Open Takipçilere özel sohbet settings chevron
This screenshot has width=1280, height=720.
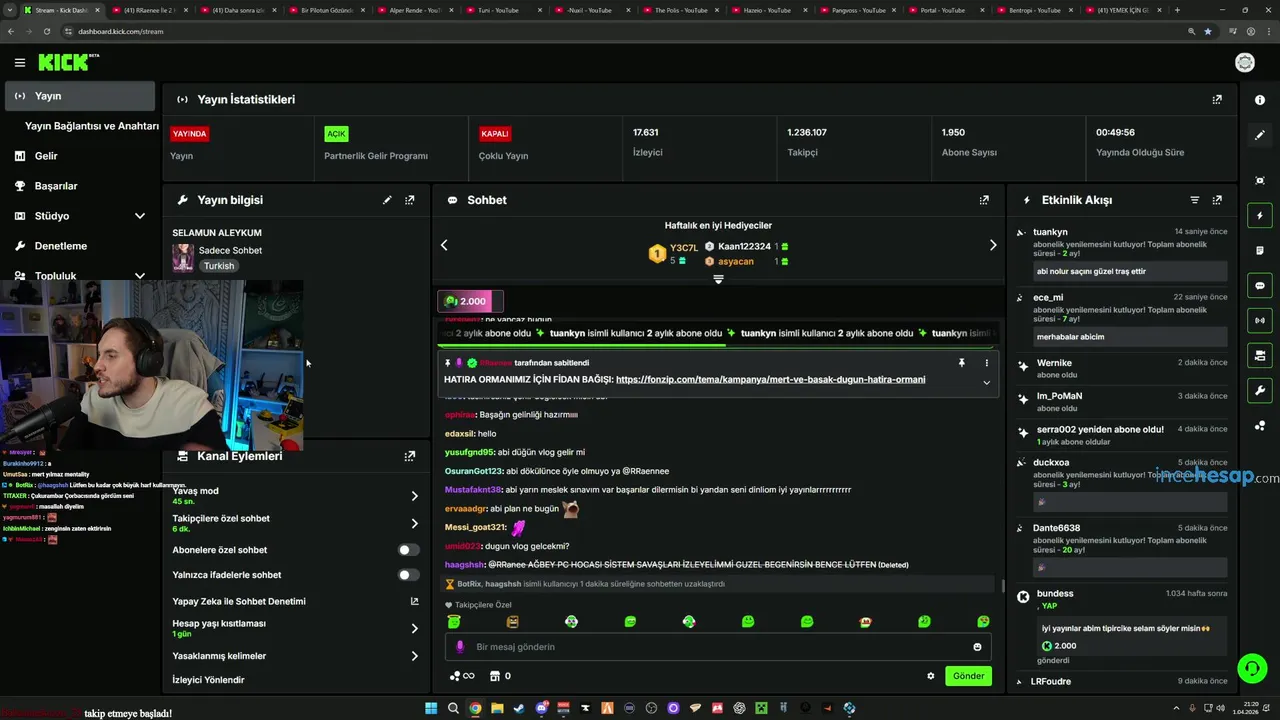coord(414,524)
